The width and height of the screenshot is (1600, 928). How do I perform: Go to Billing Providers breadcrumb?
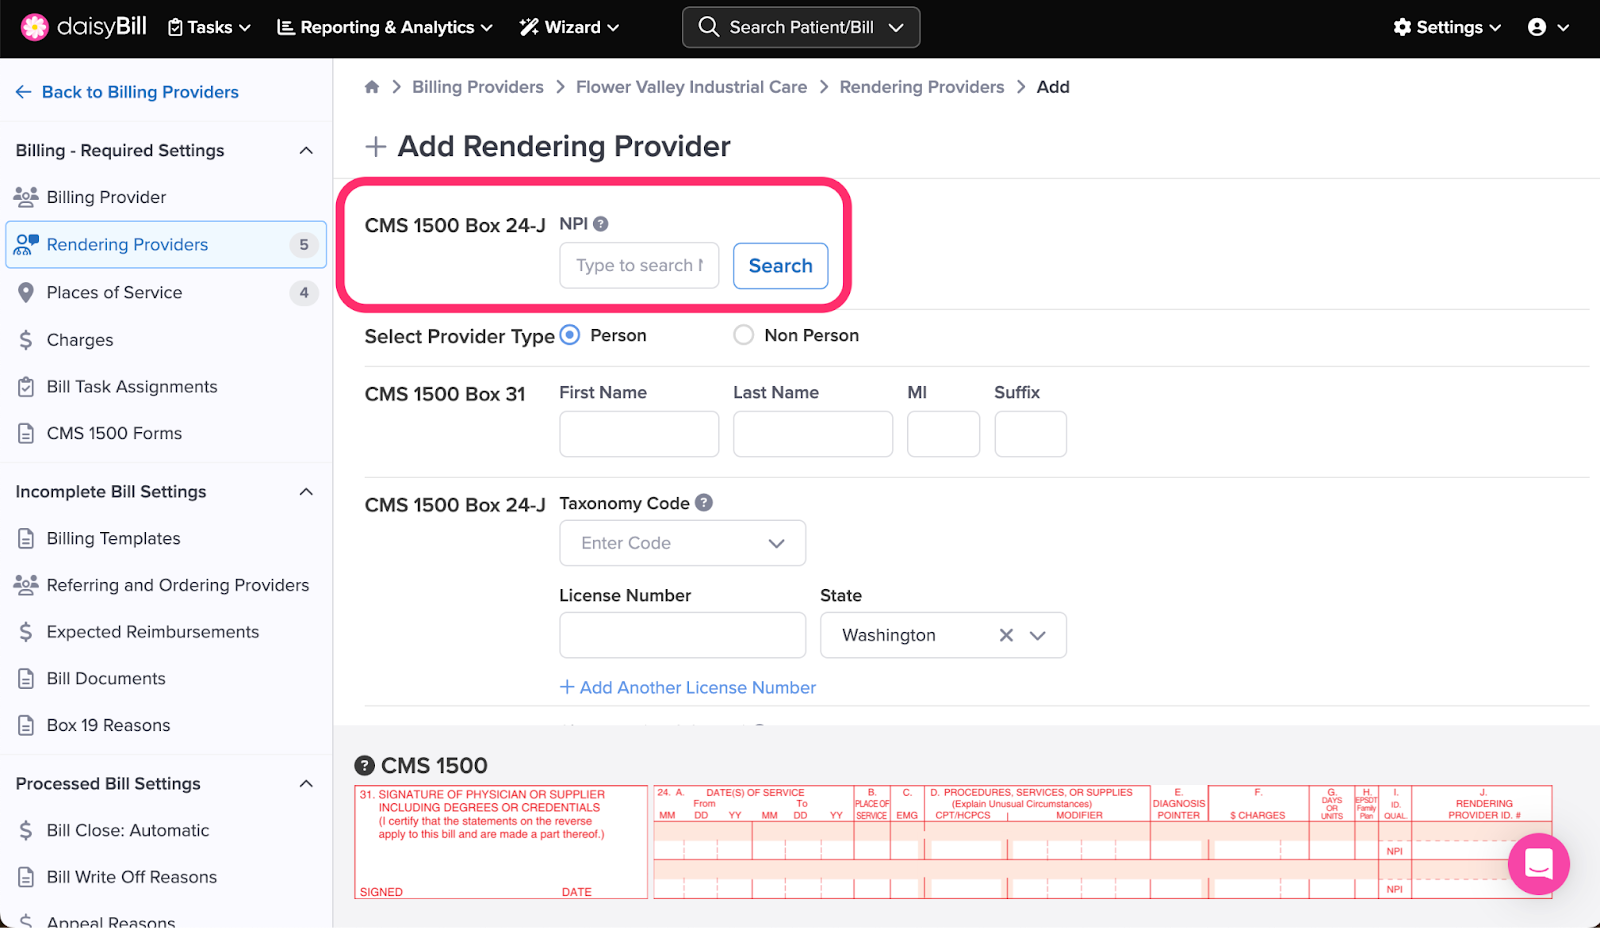coord(478,87)
